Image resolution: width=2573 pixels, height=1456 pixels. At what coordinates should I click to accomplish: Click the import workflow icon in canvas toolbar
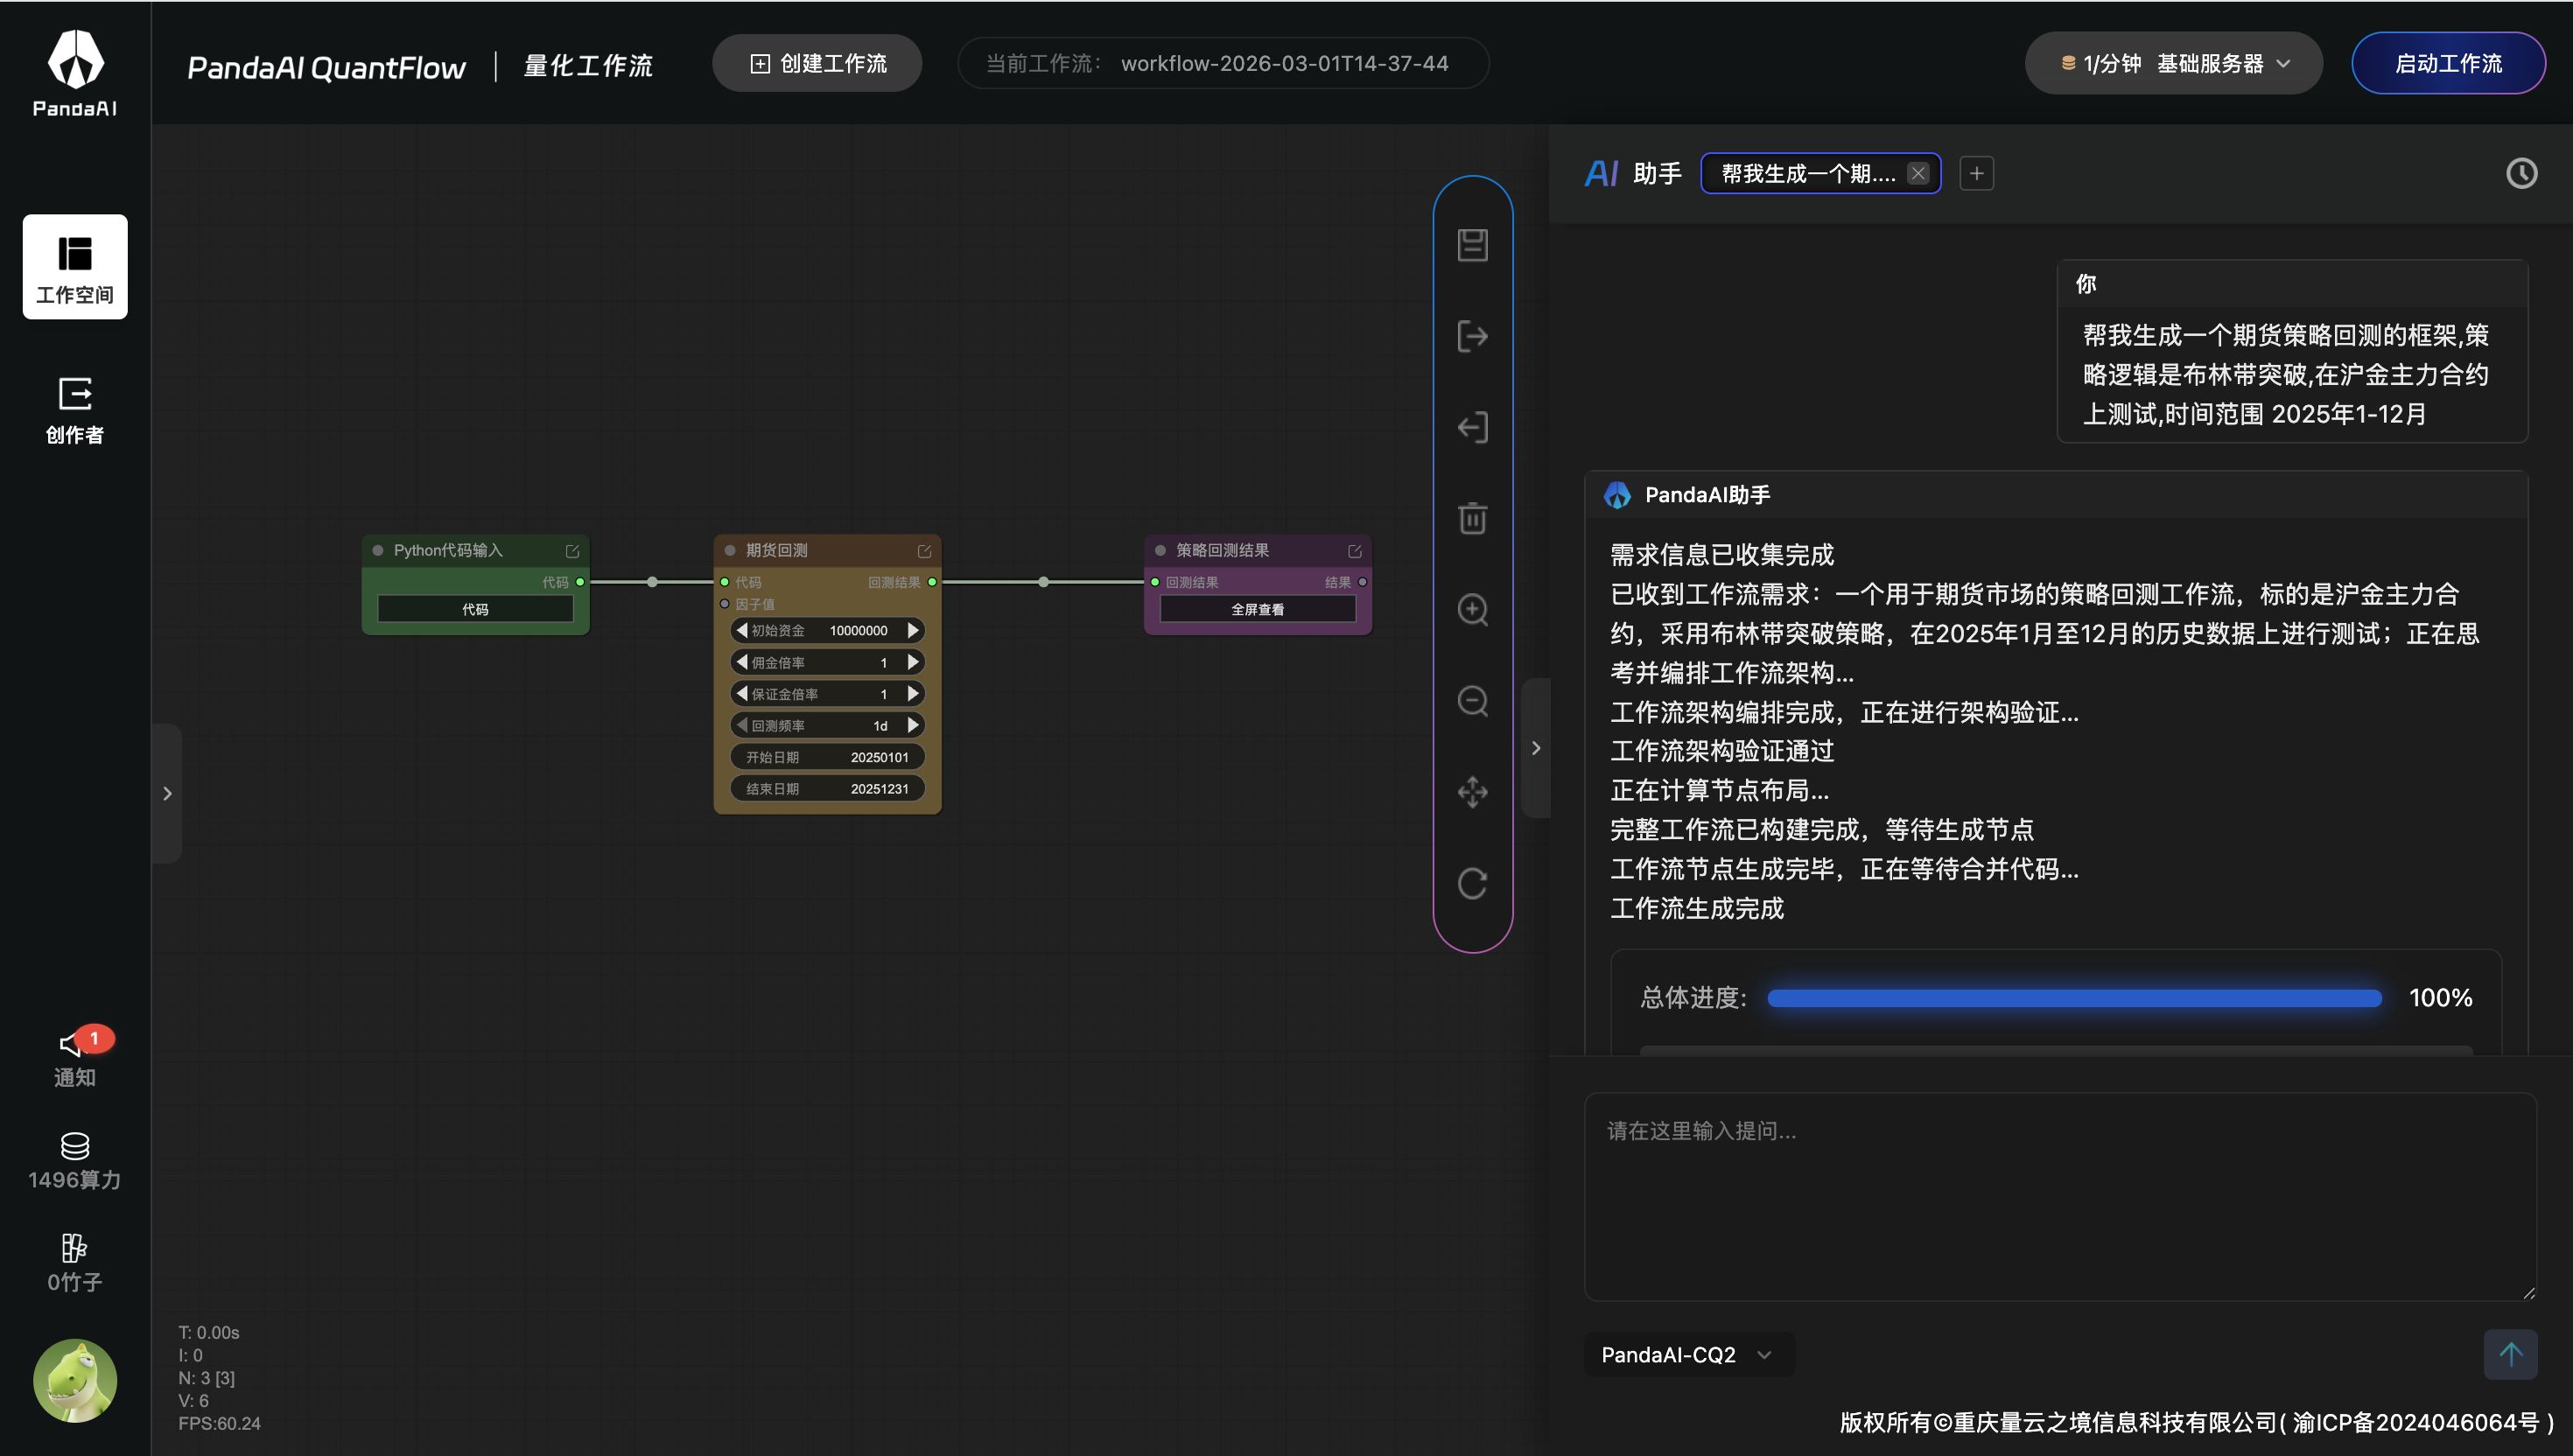(1472, 428)
